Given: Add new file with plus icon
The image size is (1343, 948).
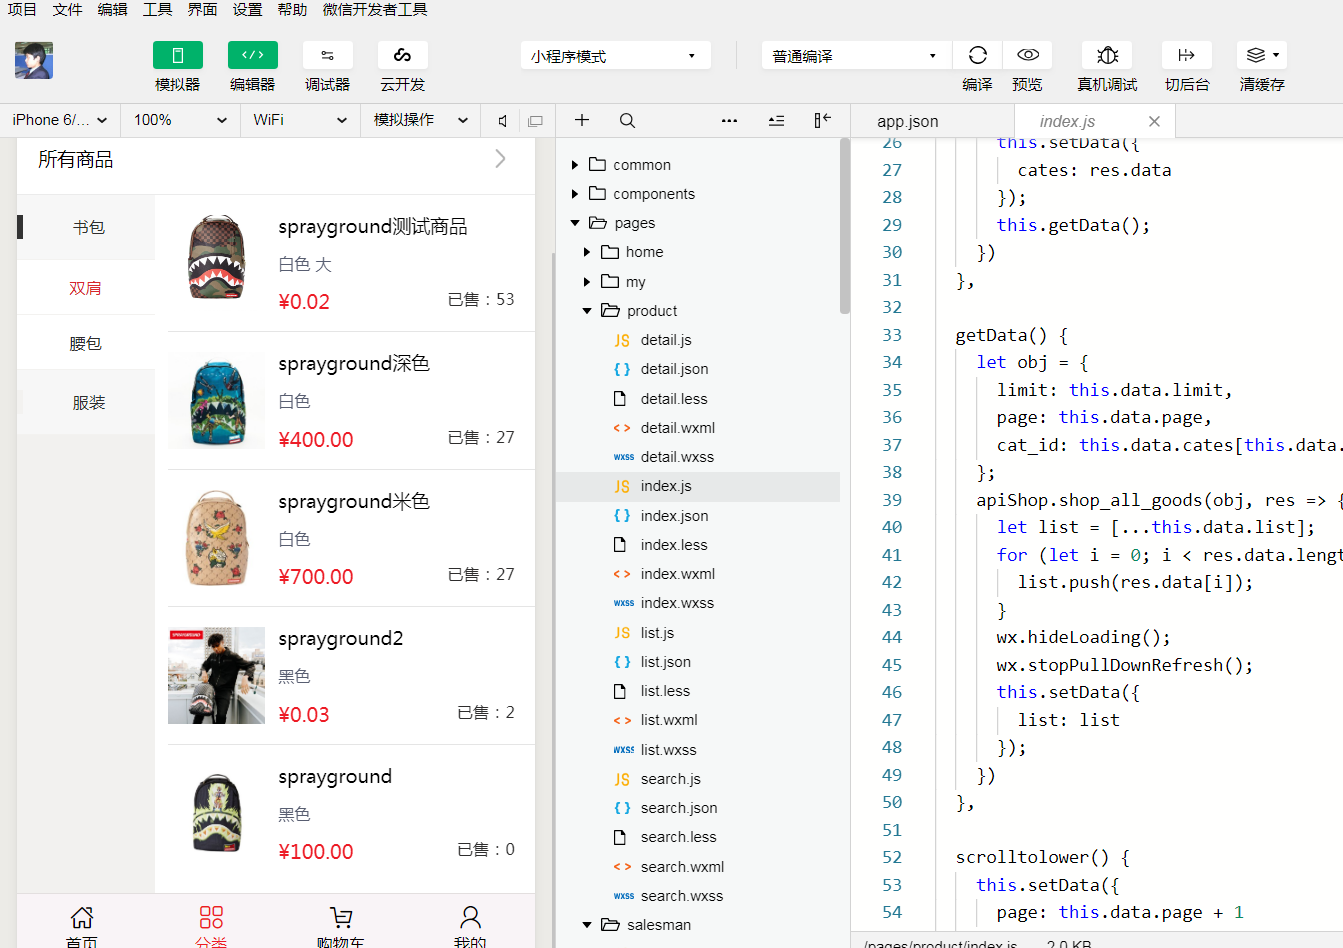Looking at the screenshot, I should (581, 121).
